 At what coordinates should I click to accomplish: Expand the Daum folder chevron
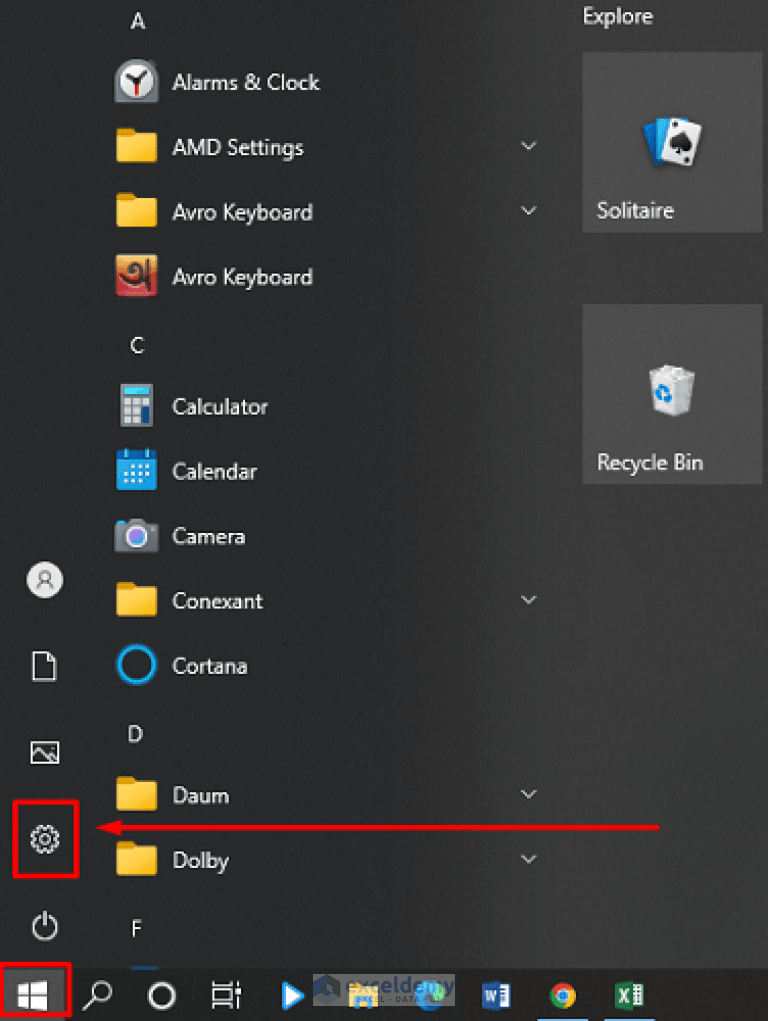click(x=529, y=794)
